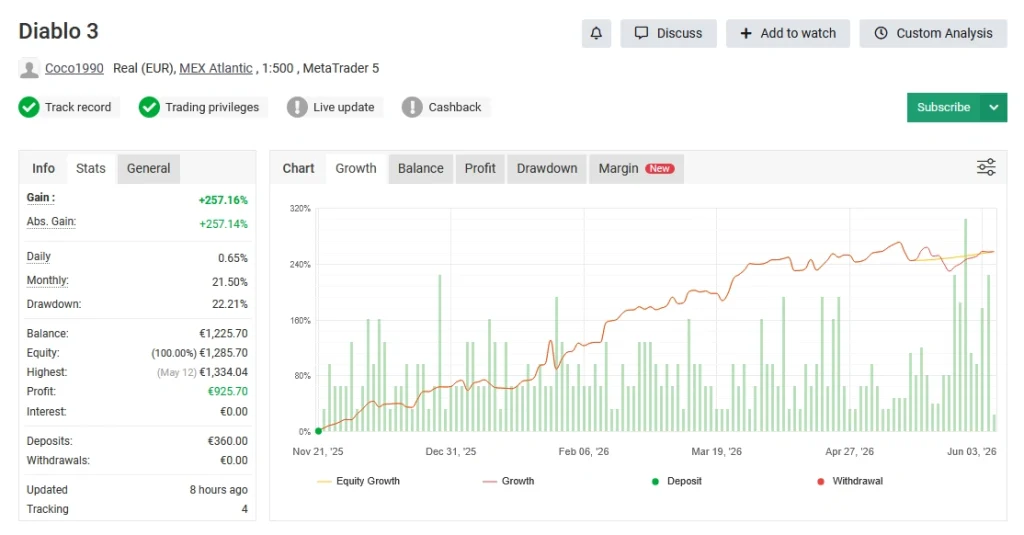Click the Drawdown value 22.21%
The height and width of the screenshot is (535, 1024).
point(230,304)
